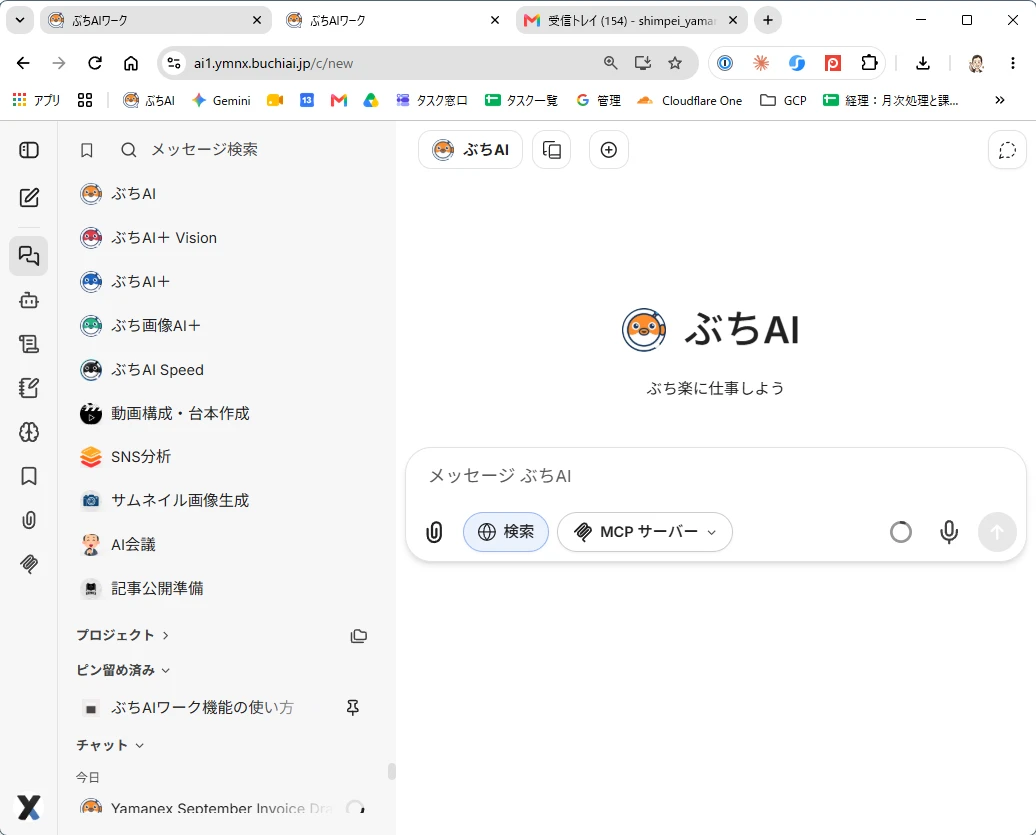Click the address bar URL
Image resolution: width=1036 pixels, height=835 pixels.
pos(273,63)
